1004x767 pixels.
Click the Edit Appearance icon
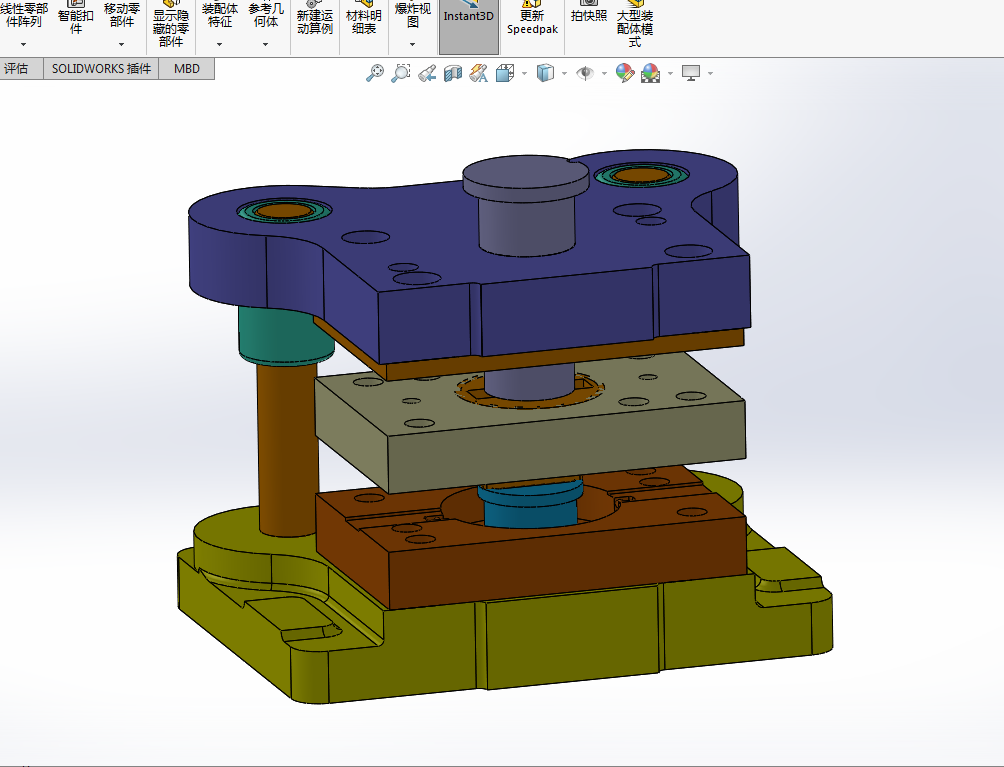[625, 73]
